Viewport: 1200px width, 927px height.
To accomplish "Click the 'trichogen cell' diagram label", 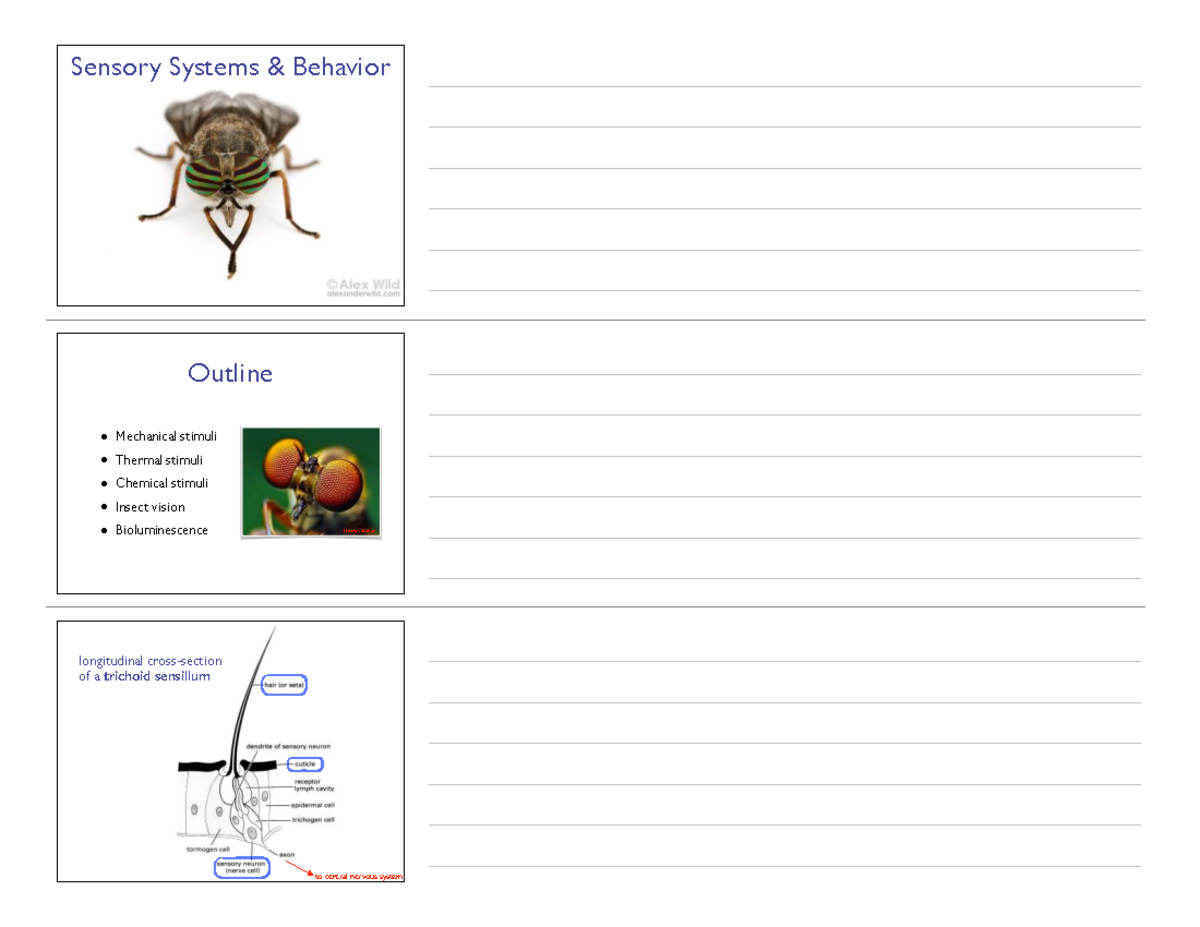I will point(313,820).
